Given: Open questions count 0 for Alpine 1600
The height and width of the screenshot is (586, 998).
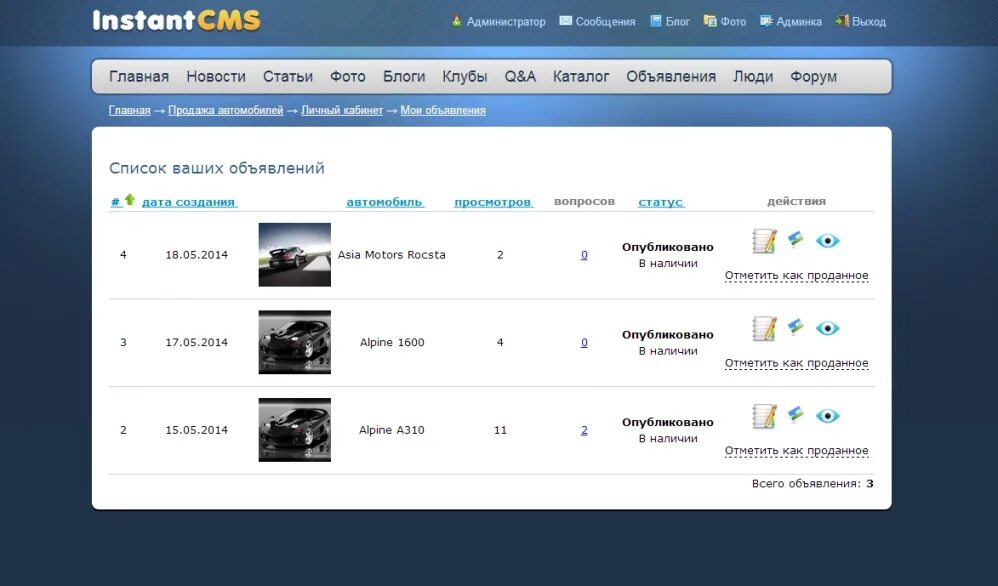Looking at the screenshot, I should (584, 343).
